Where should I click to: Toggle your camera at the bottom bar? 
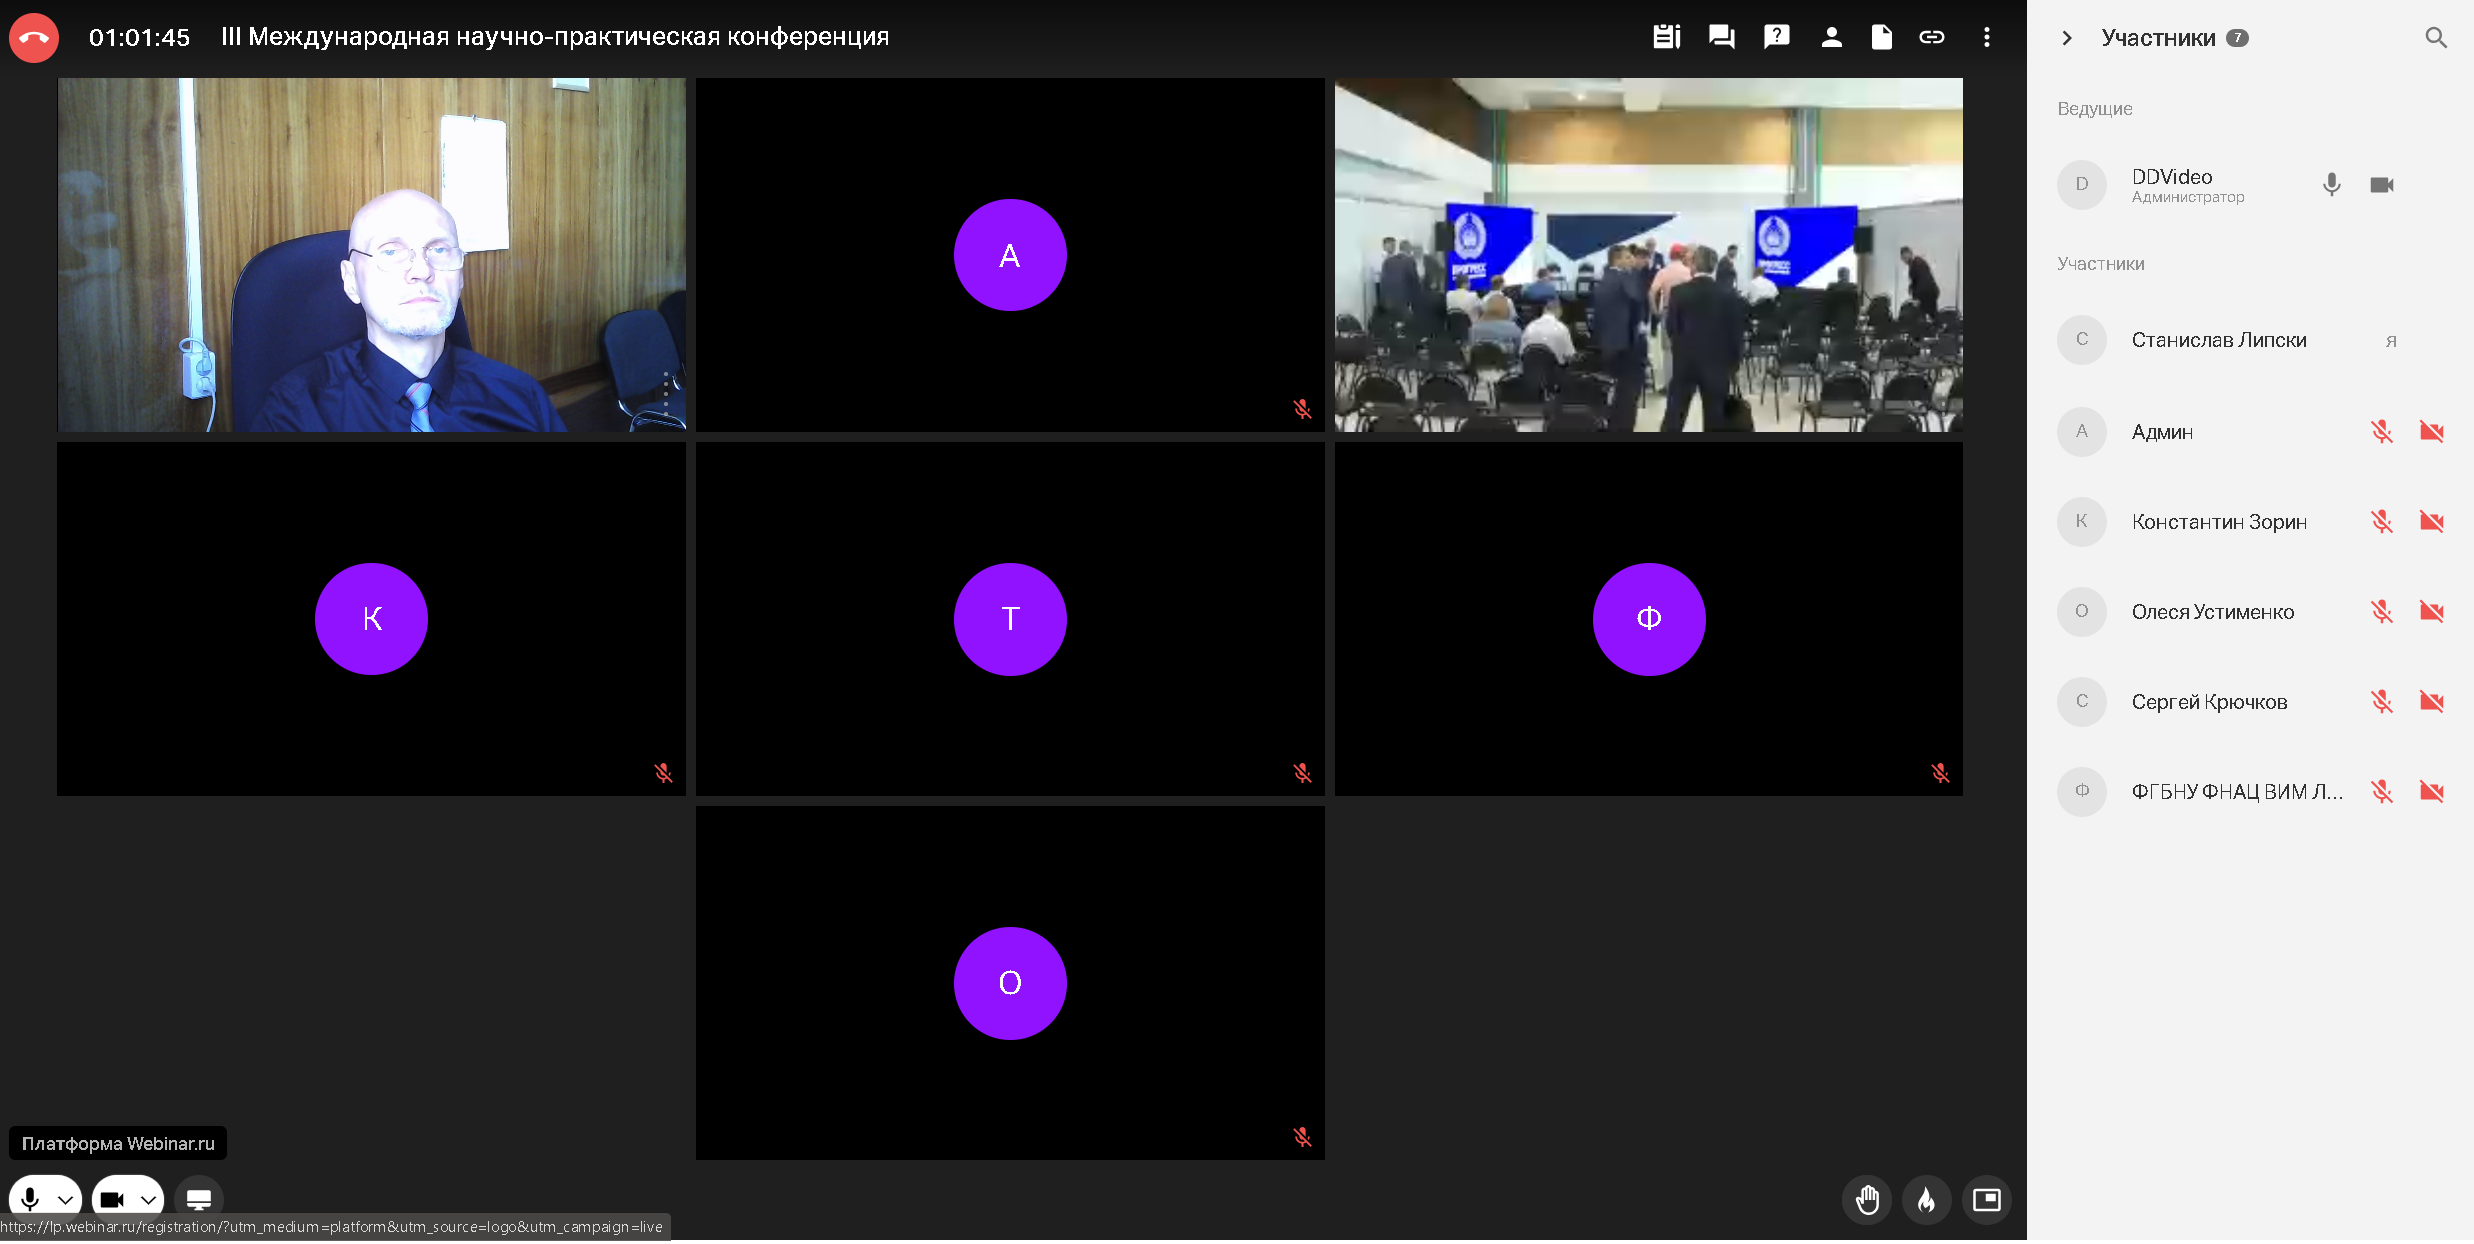pyautogui.click(x=112, y=1198)
